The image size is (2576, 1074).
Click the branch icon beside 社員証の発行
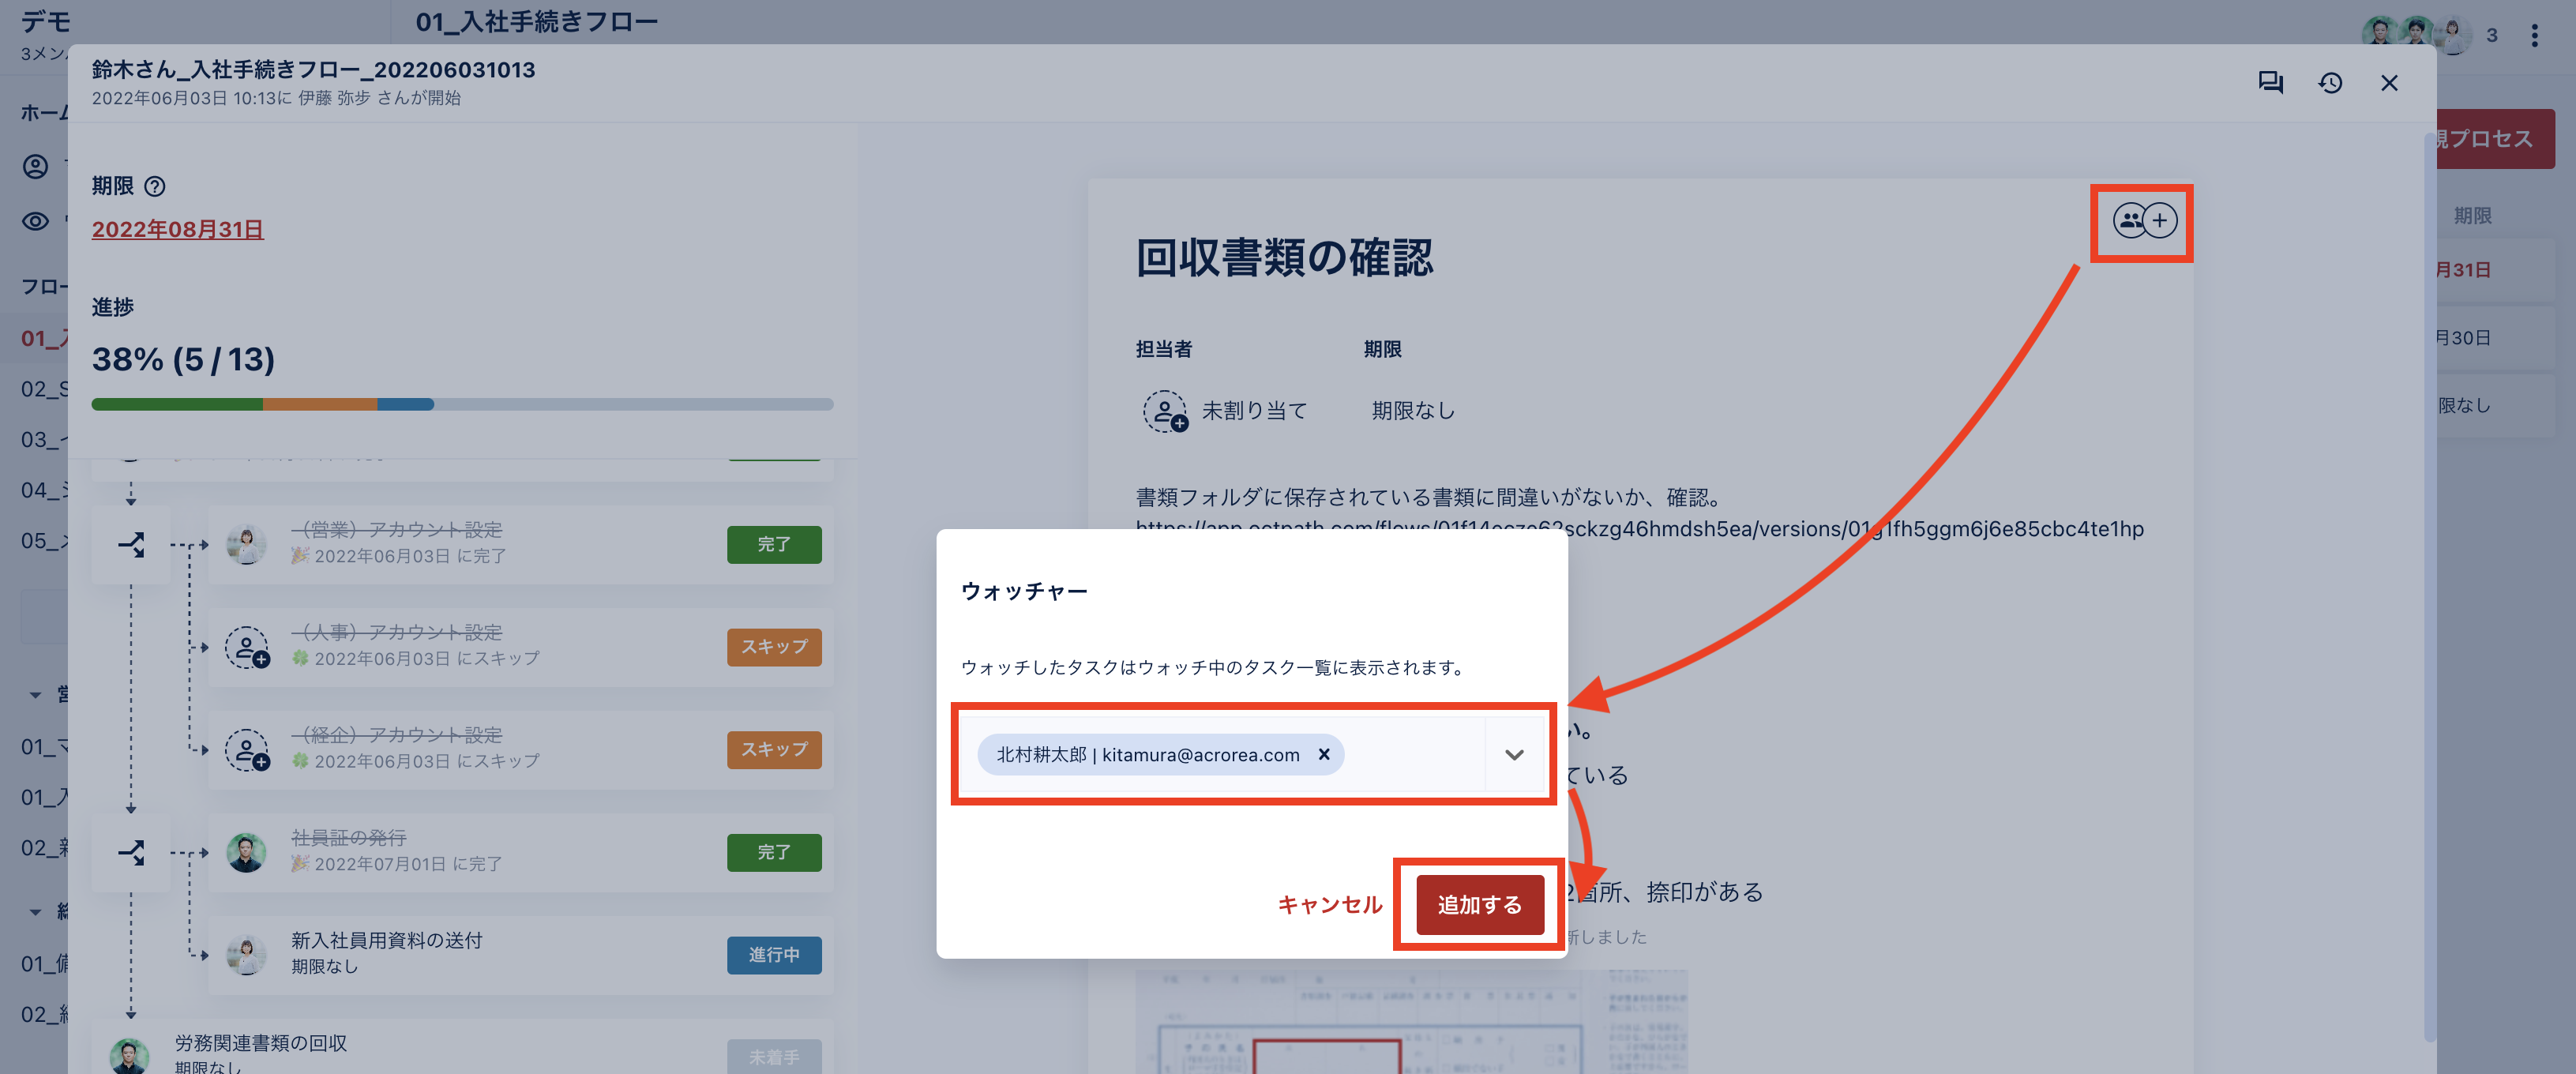pyautogui.click(x=131, y=853)
